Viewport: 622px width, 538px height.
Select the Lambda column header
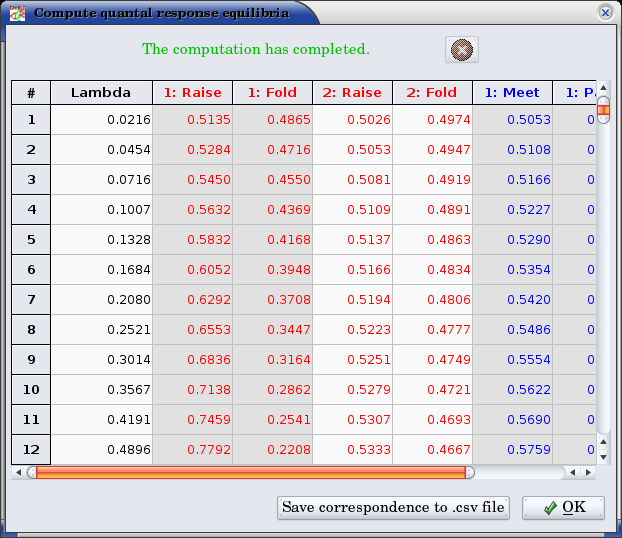100,93
